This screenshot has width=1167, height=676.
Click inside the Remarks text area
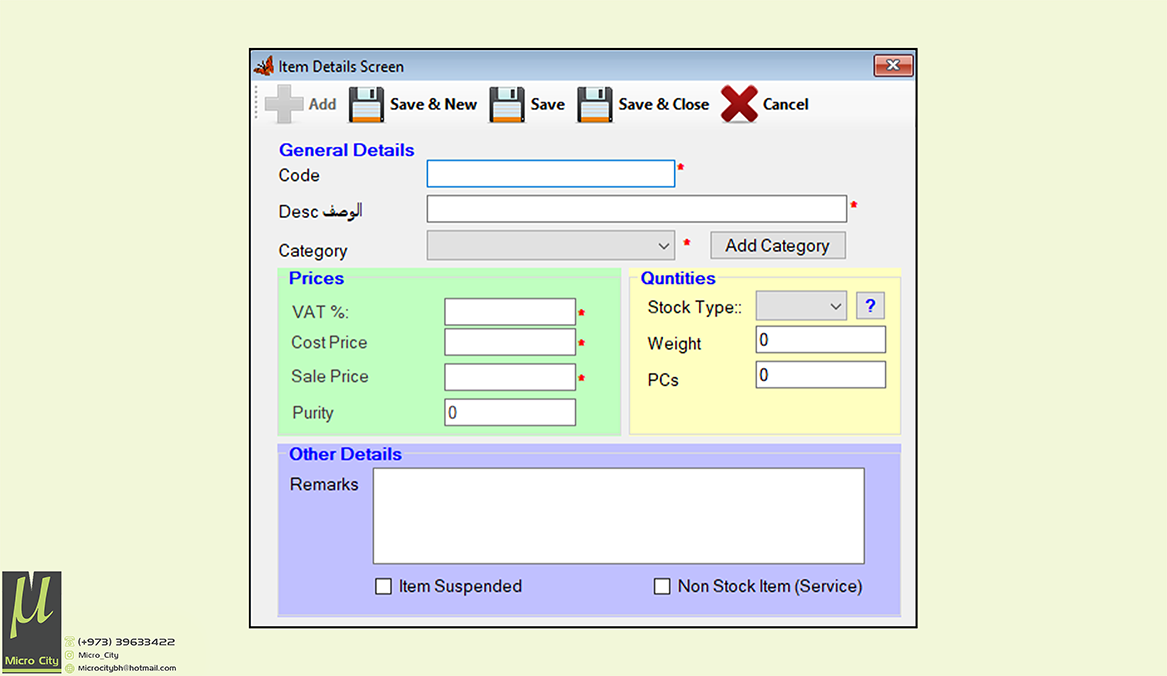pos(618,516)
